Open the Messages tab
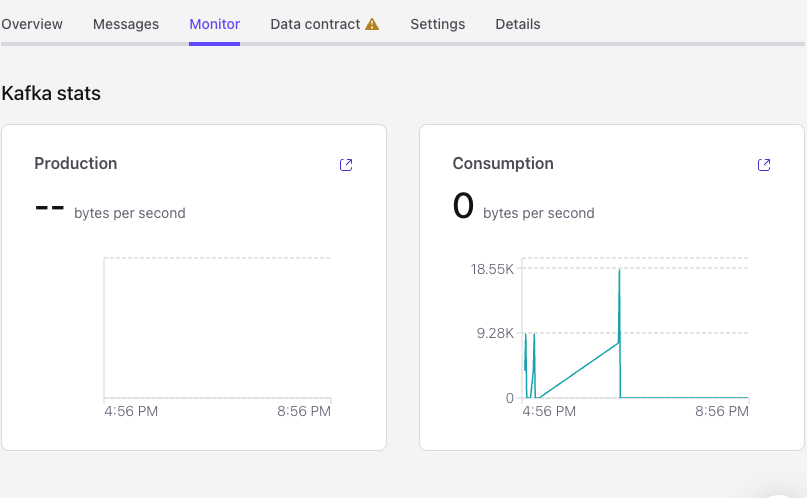807x498 pixels. pos(126,24)
